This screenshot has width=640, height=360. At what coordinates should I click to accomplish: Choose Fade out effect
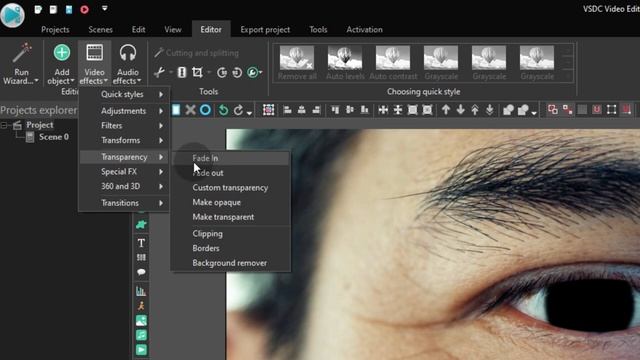coord(231,173)
